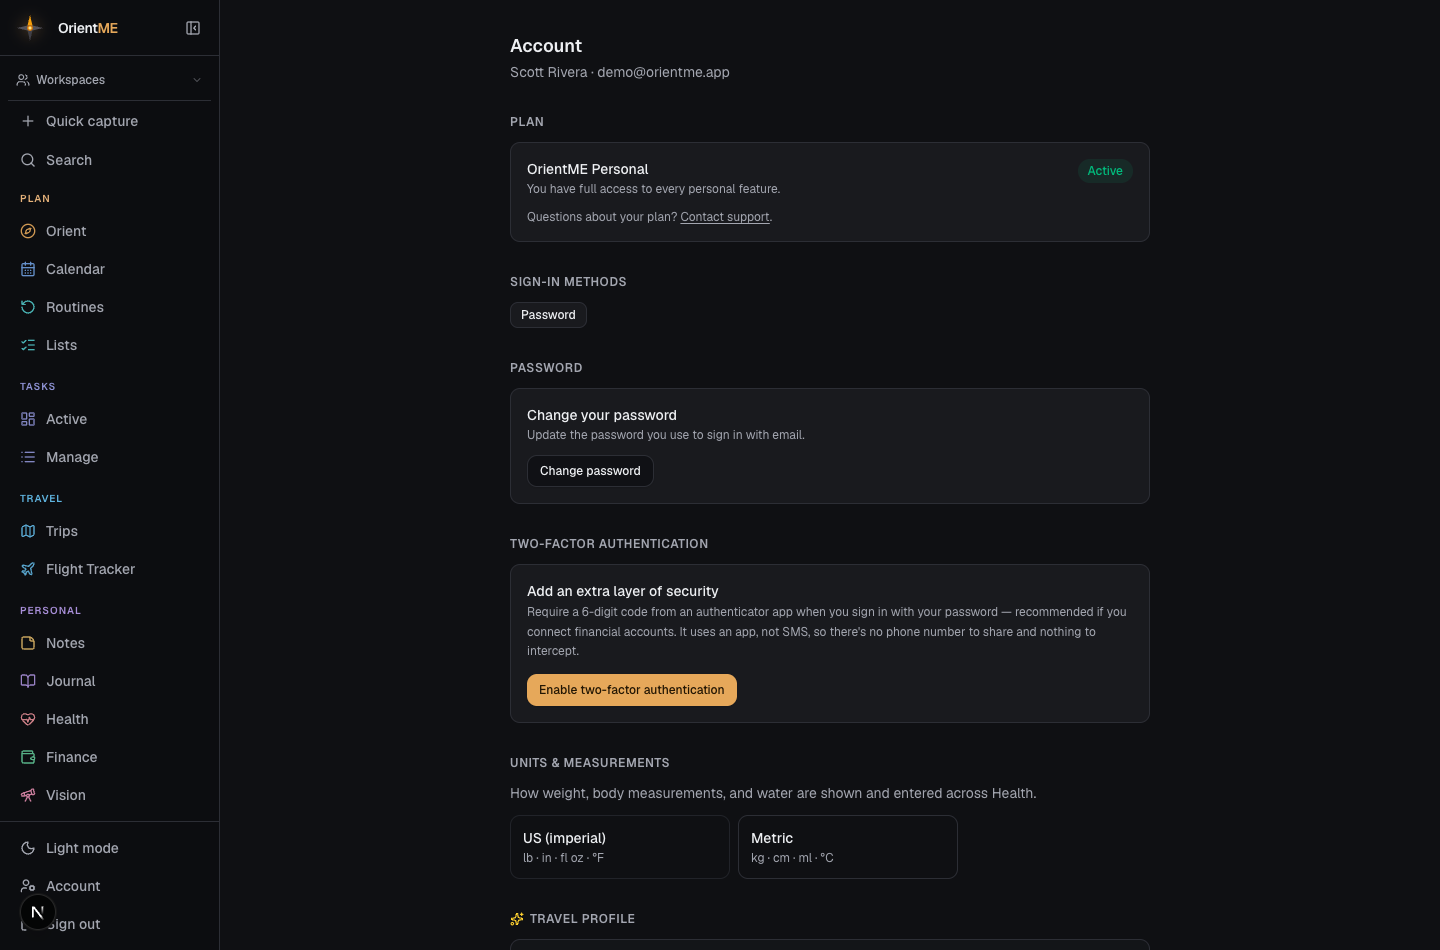The image size is (1440, 950).
Task: Open the Calendar icon
Action: click(28, 269)
